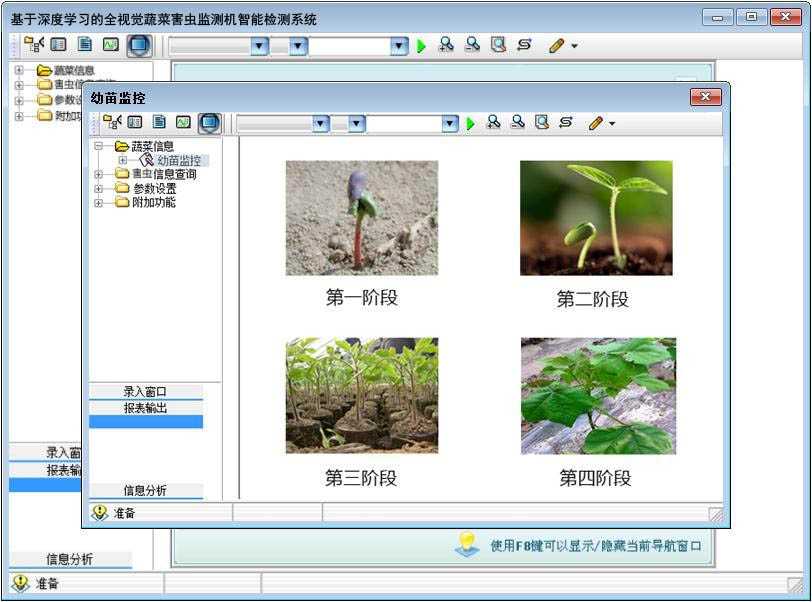Open the 第三阶段 seedling thumbnail
Viewport: 812px width, 602px height.
[361, 395]
